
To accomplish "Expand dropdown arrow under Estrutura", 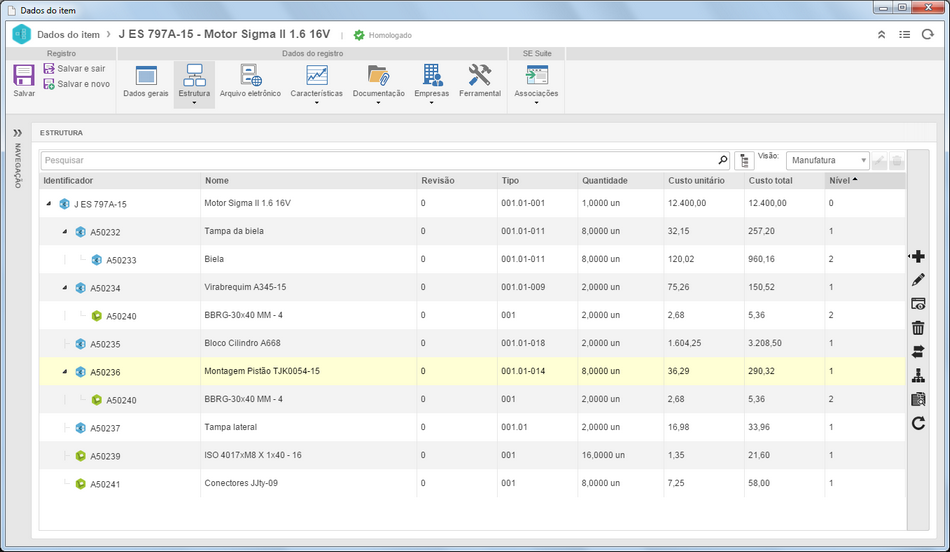I will tap(194, 103).
